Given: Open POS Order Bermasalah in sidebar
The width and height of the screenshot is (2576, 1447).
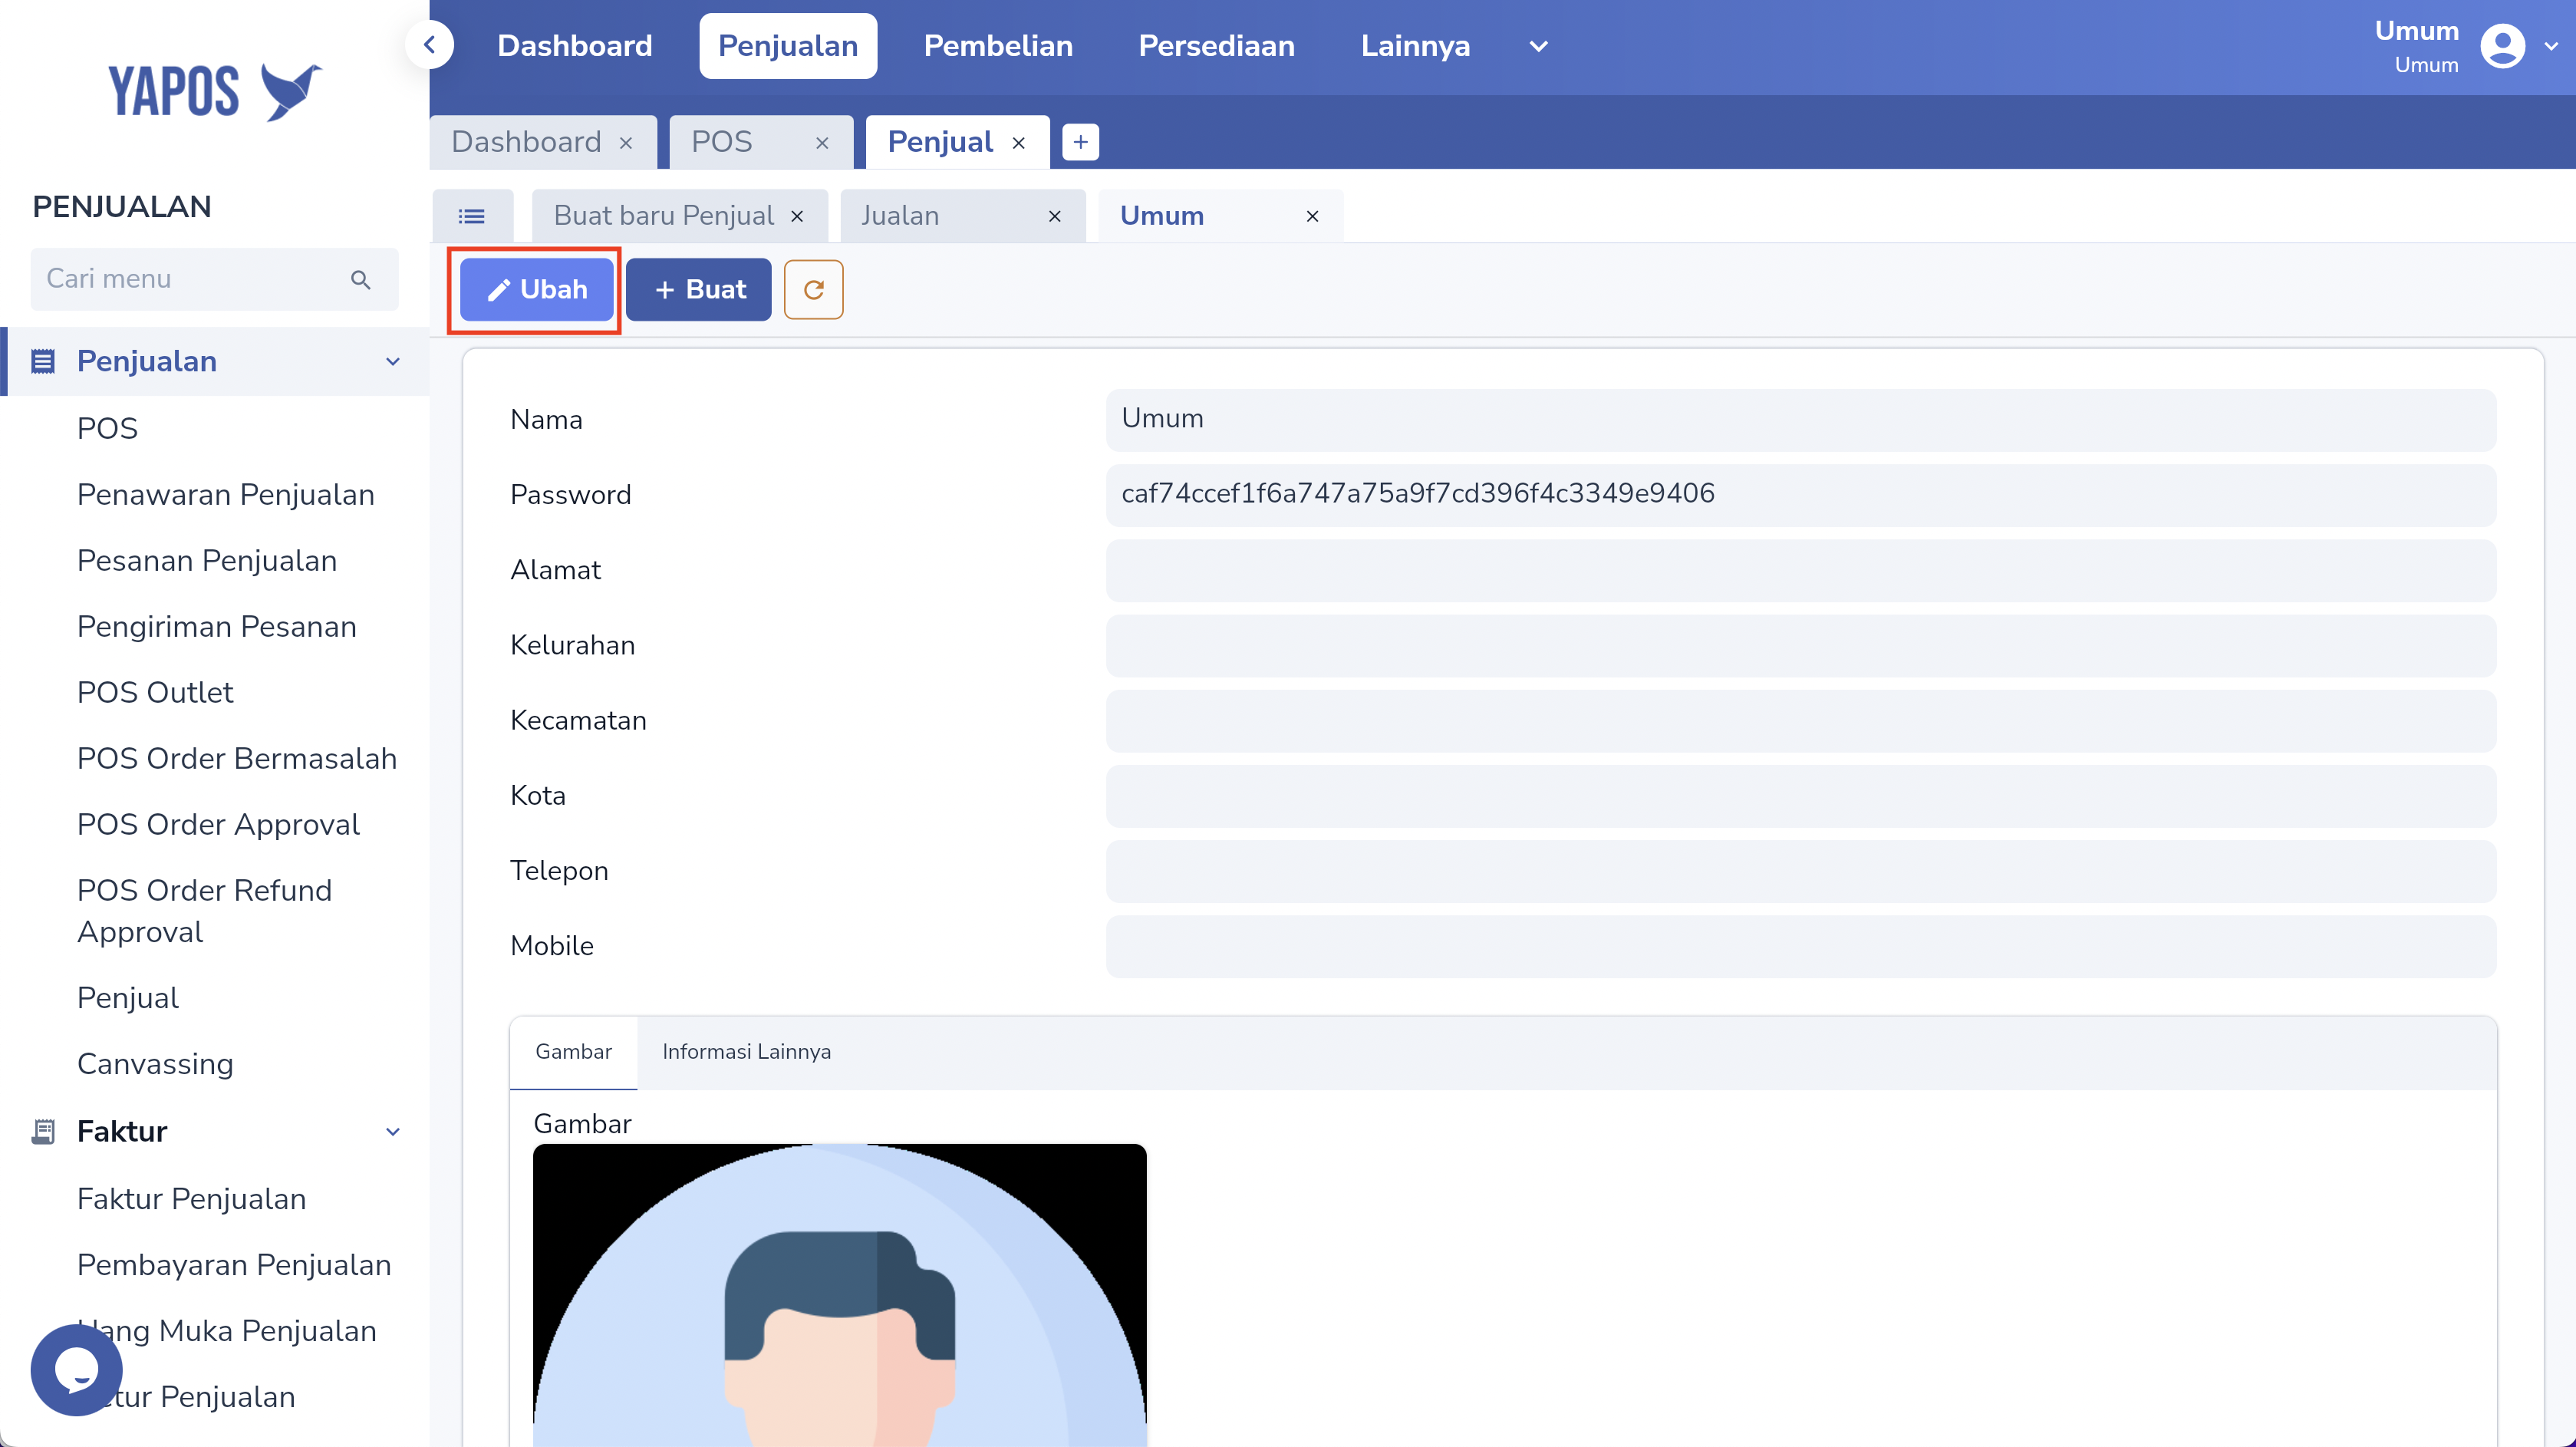Looking at the screenshot, I should [236, 758].
